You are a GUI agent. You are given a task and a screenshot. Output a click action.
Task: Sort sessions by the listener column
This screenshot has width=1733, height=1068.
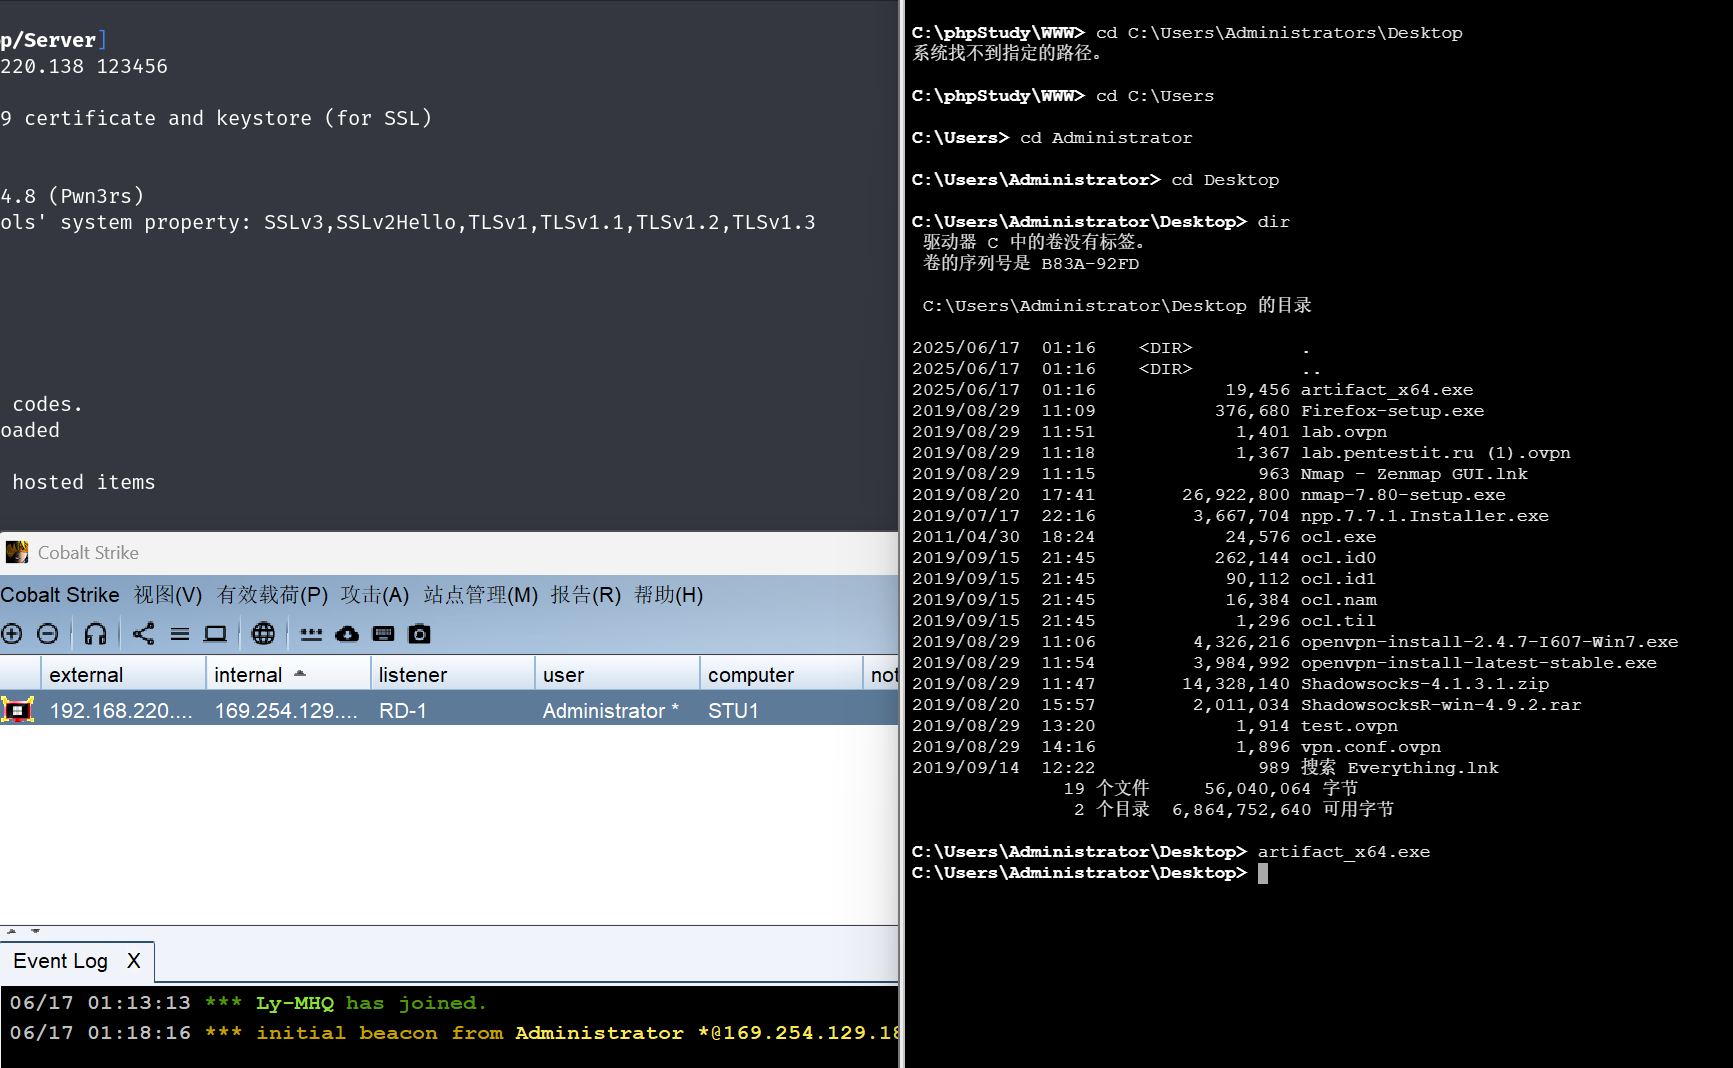pyautogui.click(x=453, y=674)
